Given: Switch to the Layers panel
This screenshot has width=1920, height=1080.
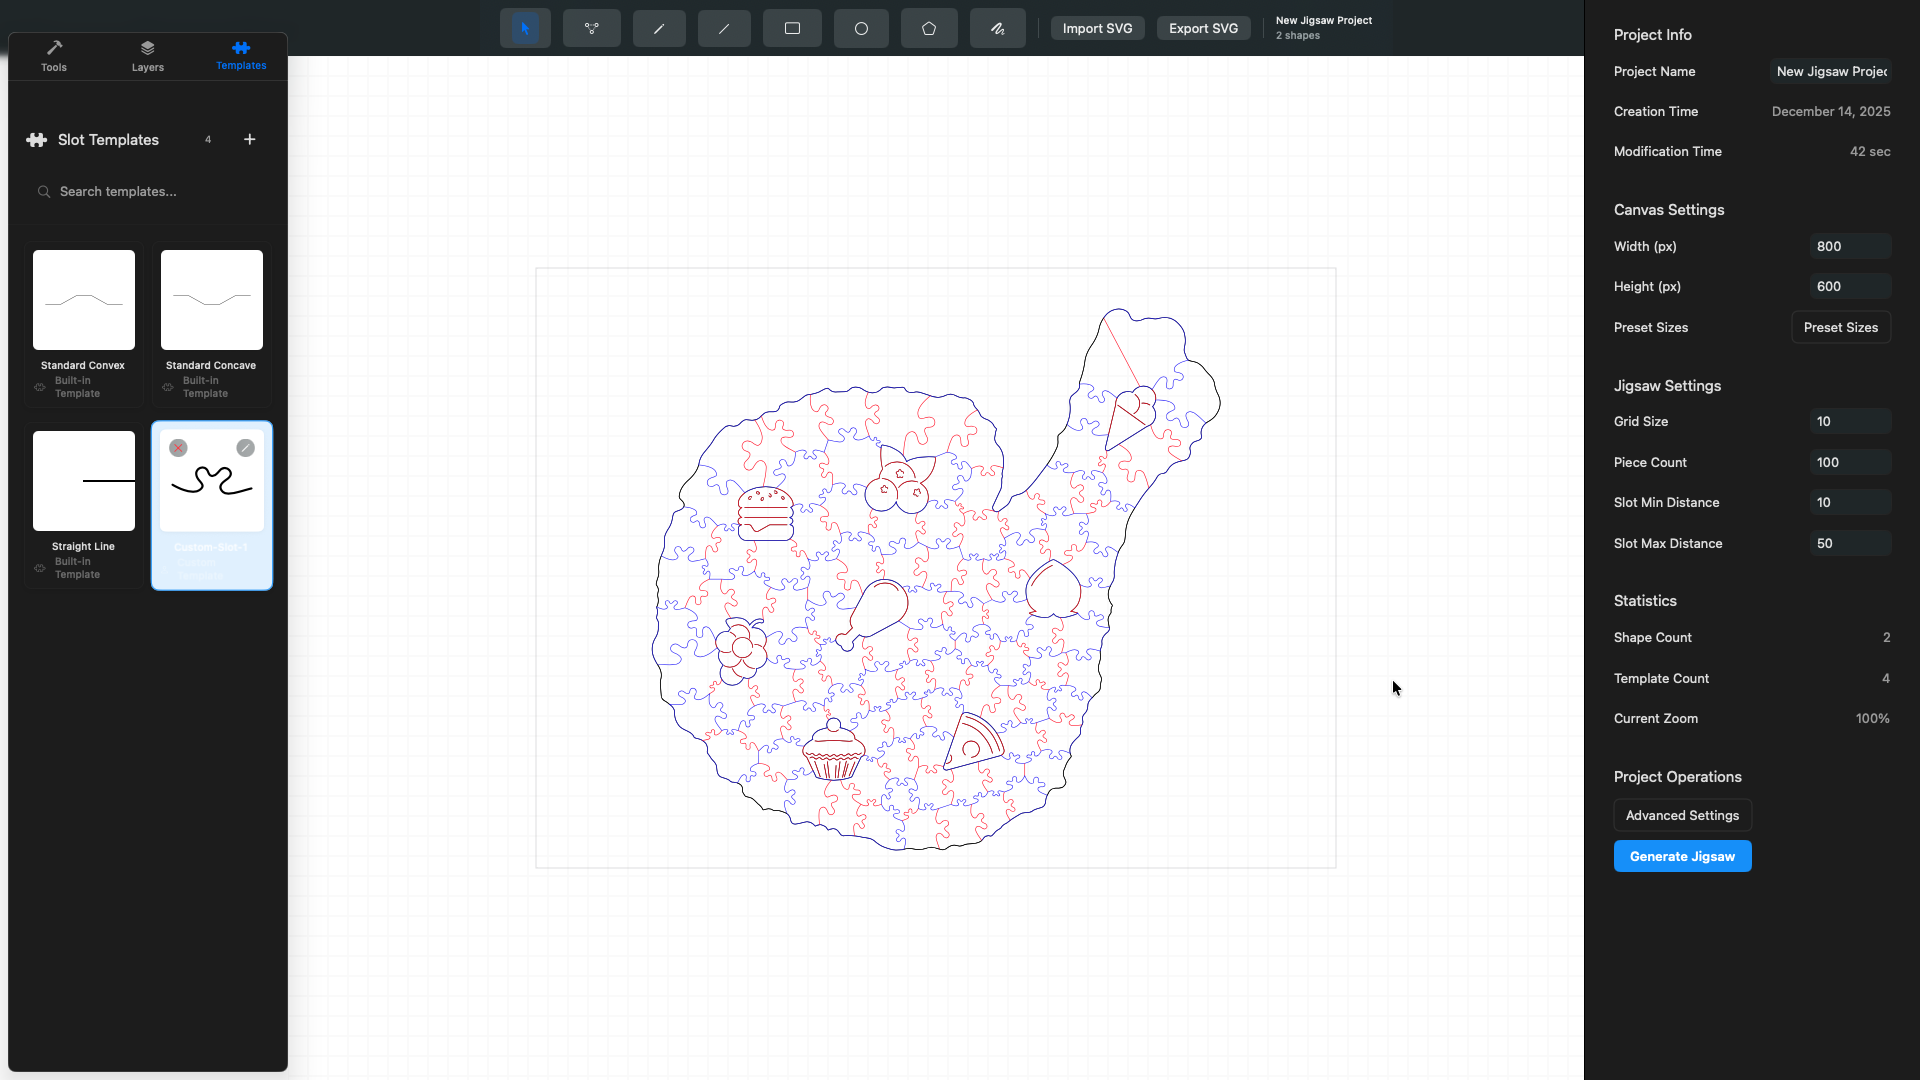Looking at the screenshot, I should (147, 55).
